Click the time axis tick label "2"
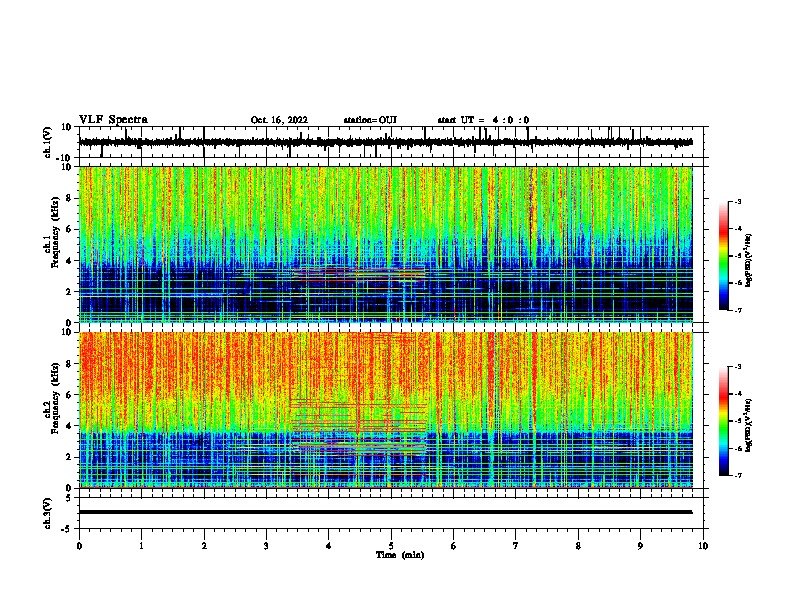Image resolution: width=792 pixels, height=612 pixels. click(204, 546)
